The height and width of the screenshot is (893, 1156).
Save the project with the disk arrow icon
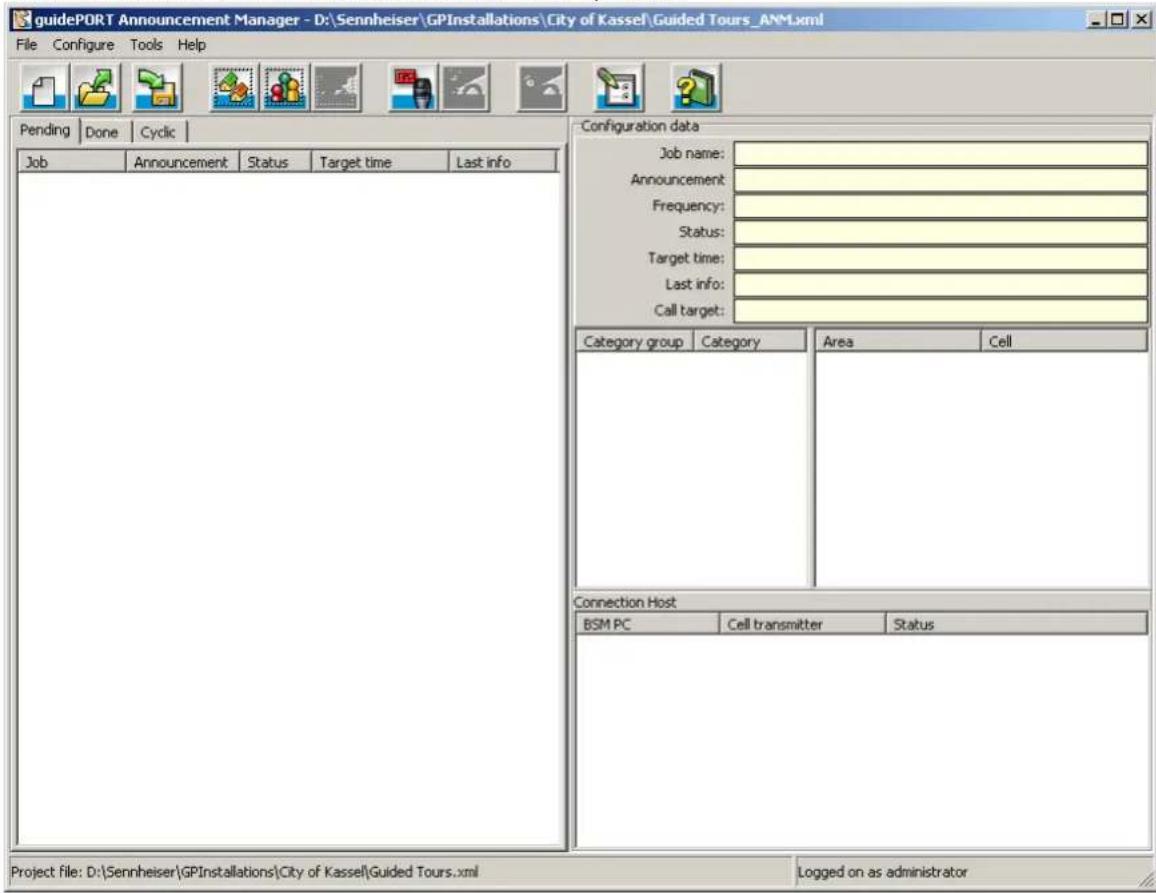[x=157, y=88]
